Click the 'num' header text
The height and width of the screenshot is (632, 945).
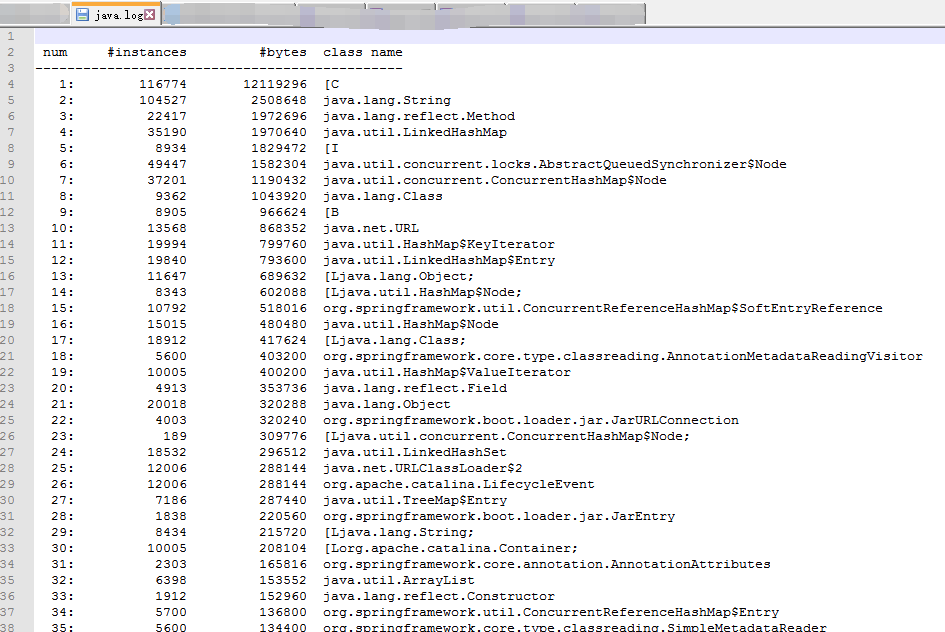55,52
